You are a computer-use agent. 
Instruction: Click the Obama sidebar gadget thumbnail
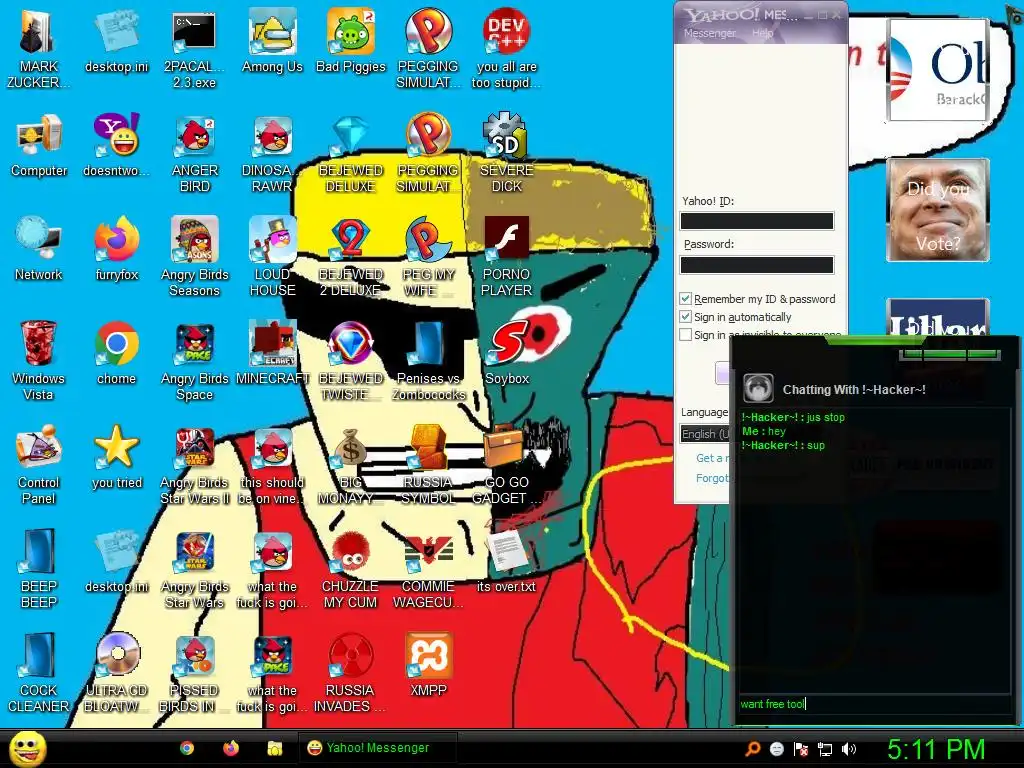click(937, 70)
